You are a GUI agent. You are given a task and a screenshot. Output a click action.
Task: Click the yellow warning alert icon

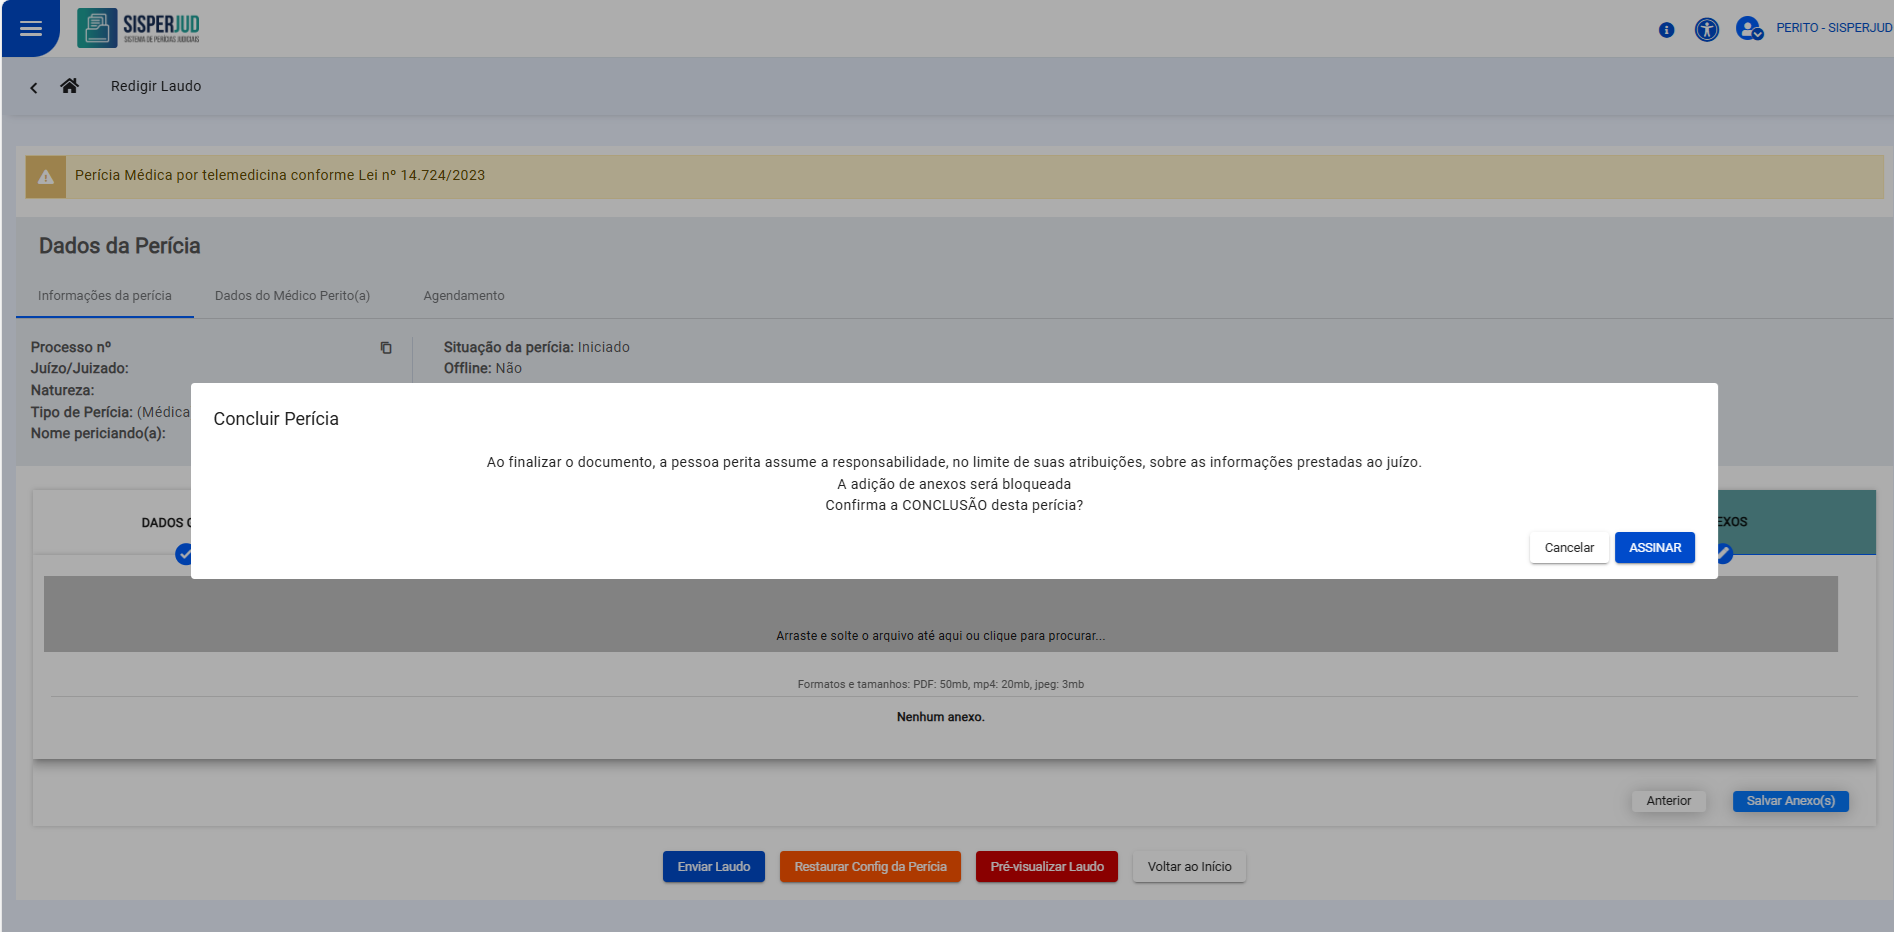point(46,177)
